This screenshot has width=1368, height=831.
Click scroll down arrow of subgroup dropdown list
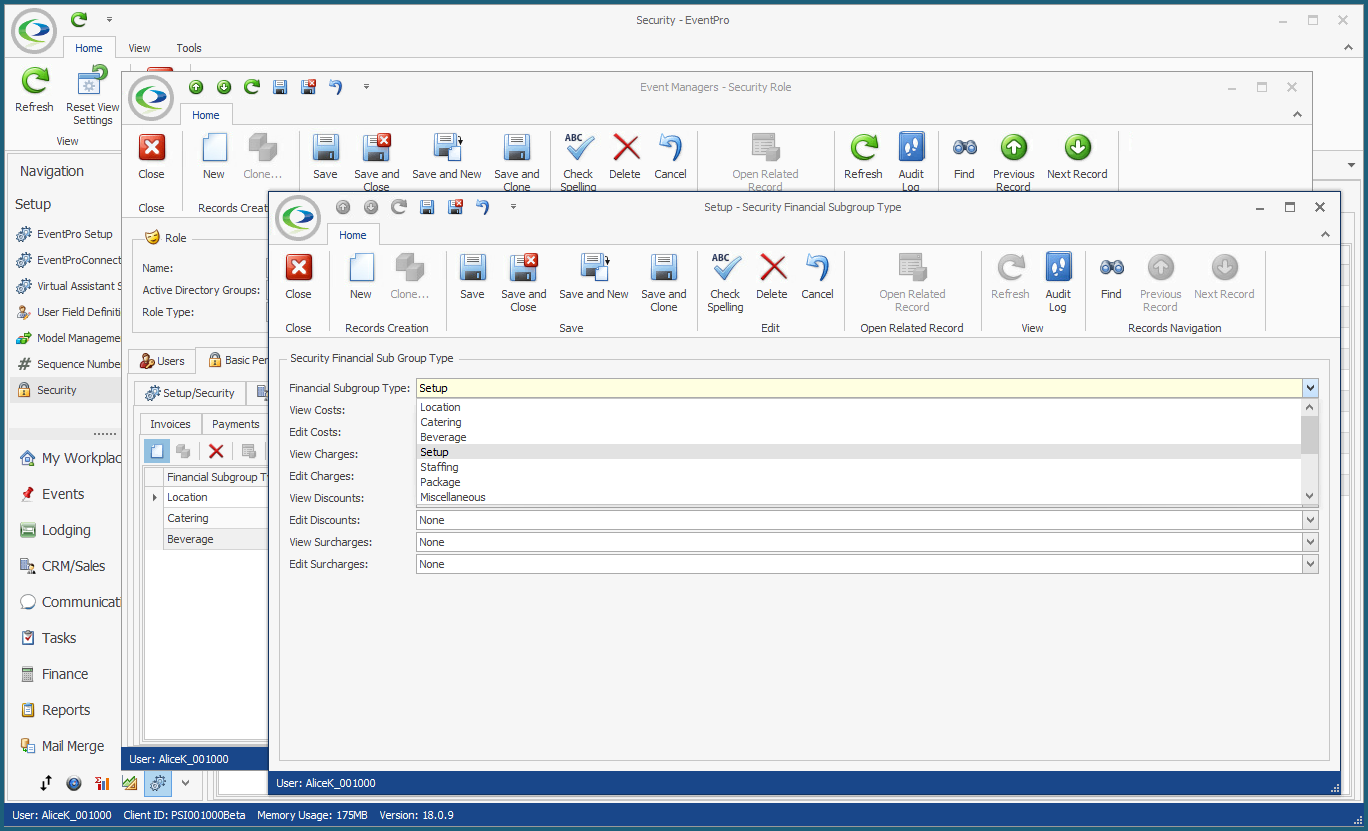coord(1310,496)
